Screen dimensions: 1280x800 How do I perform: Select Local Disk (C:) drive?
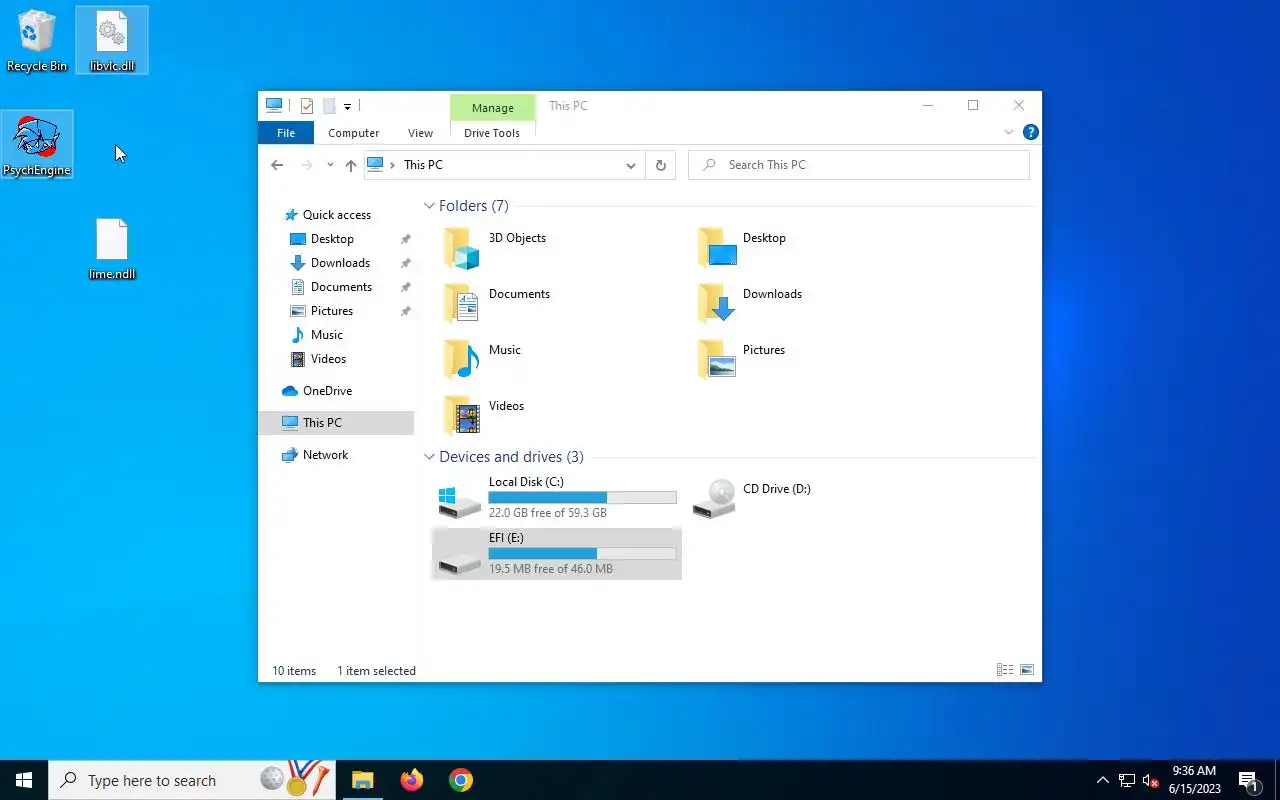pyautogui.click(x=557, y=498)
